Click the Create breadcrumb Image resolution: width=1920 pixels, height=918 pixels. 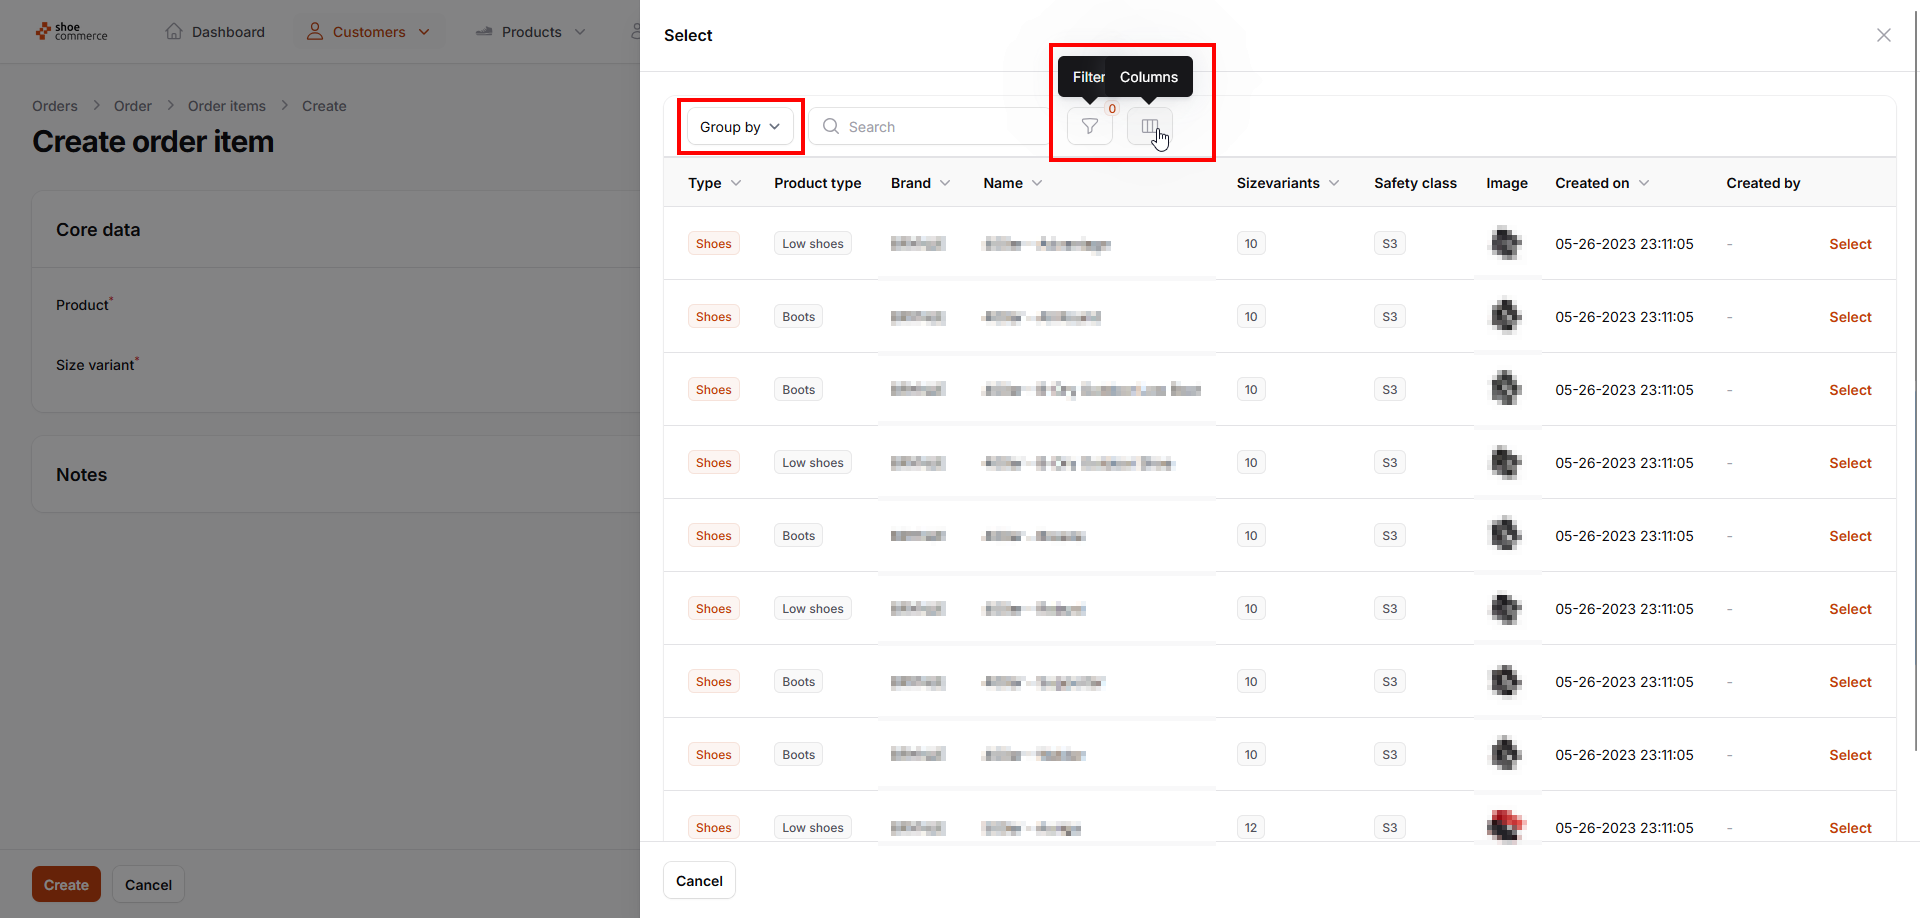324,106
